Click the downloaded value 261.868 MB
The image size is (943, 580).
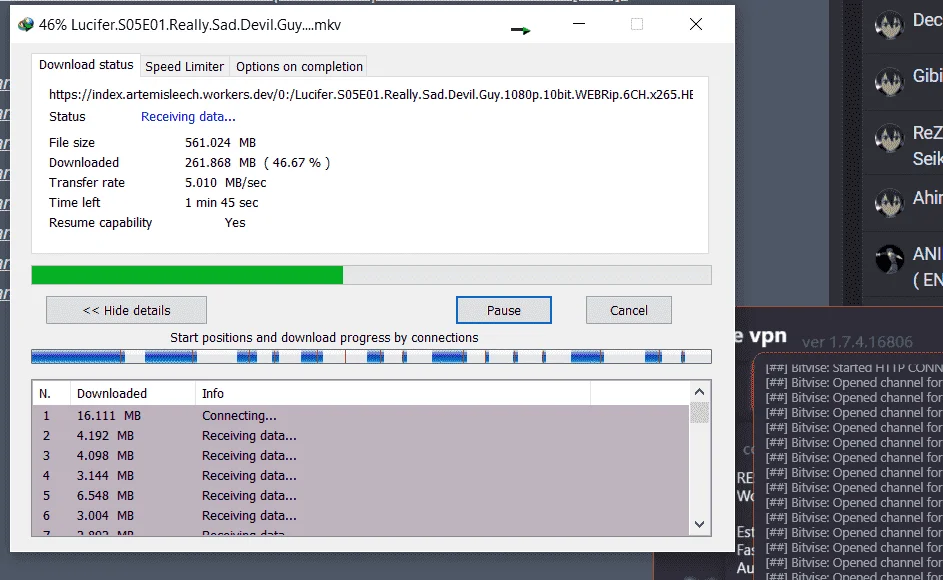click(220, 162)
